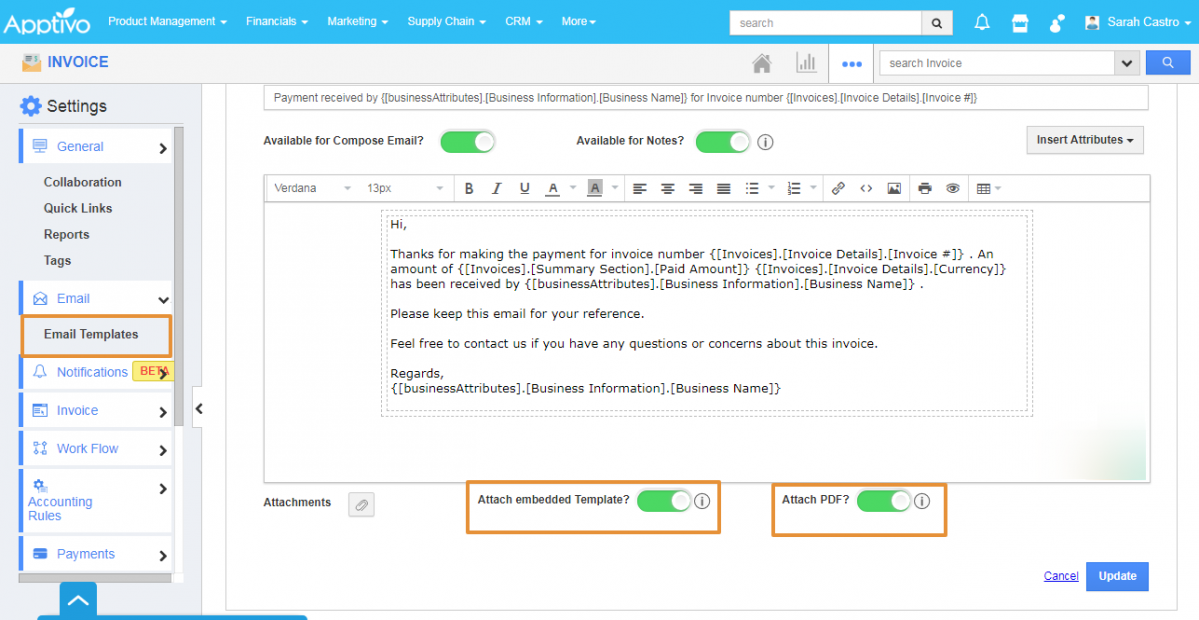Open the app store icon in header
This screenshot has width=1199, height=620.
pyautogui.click(x=1020, y=22)
